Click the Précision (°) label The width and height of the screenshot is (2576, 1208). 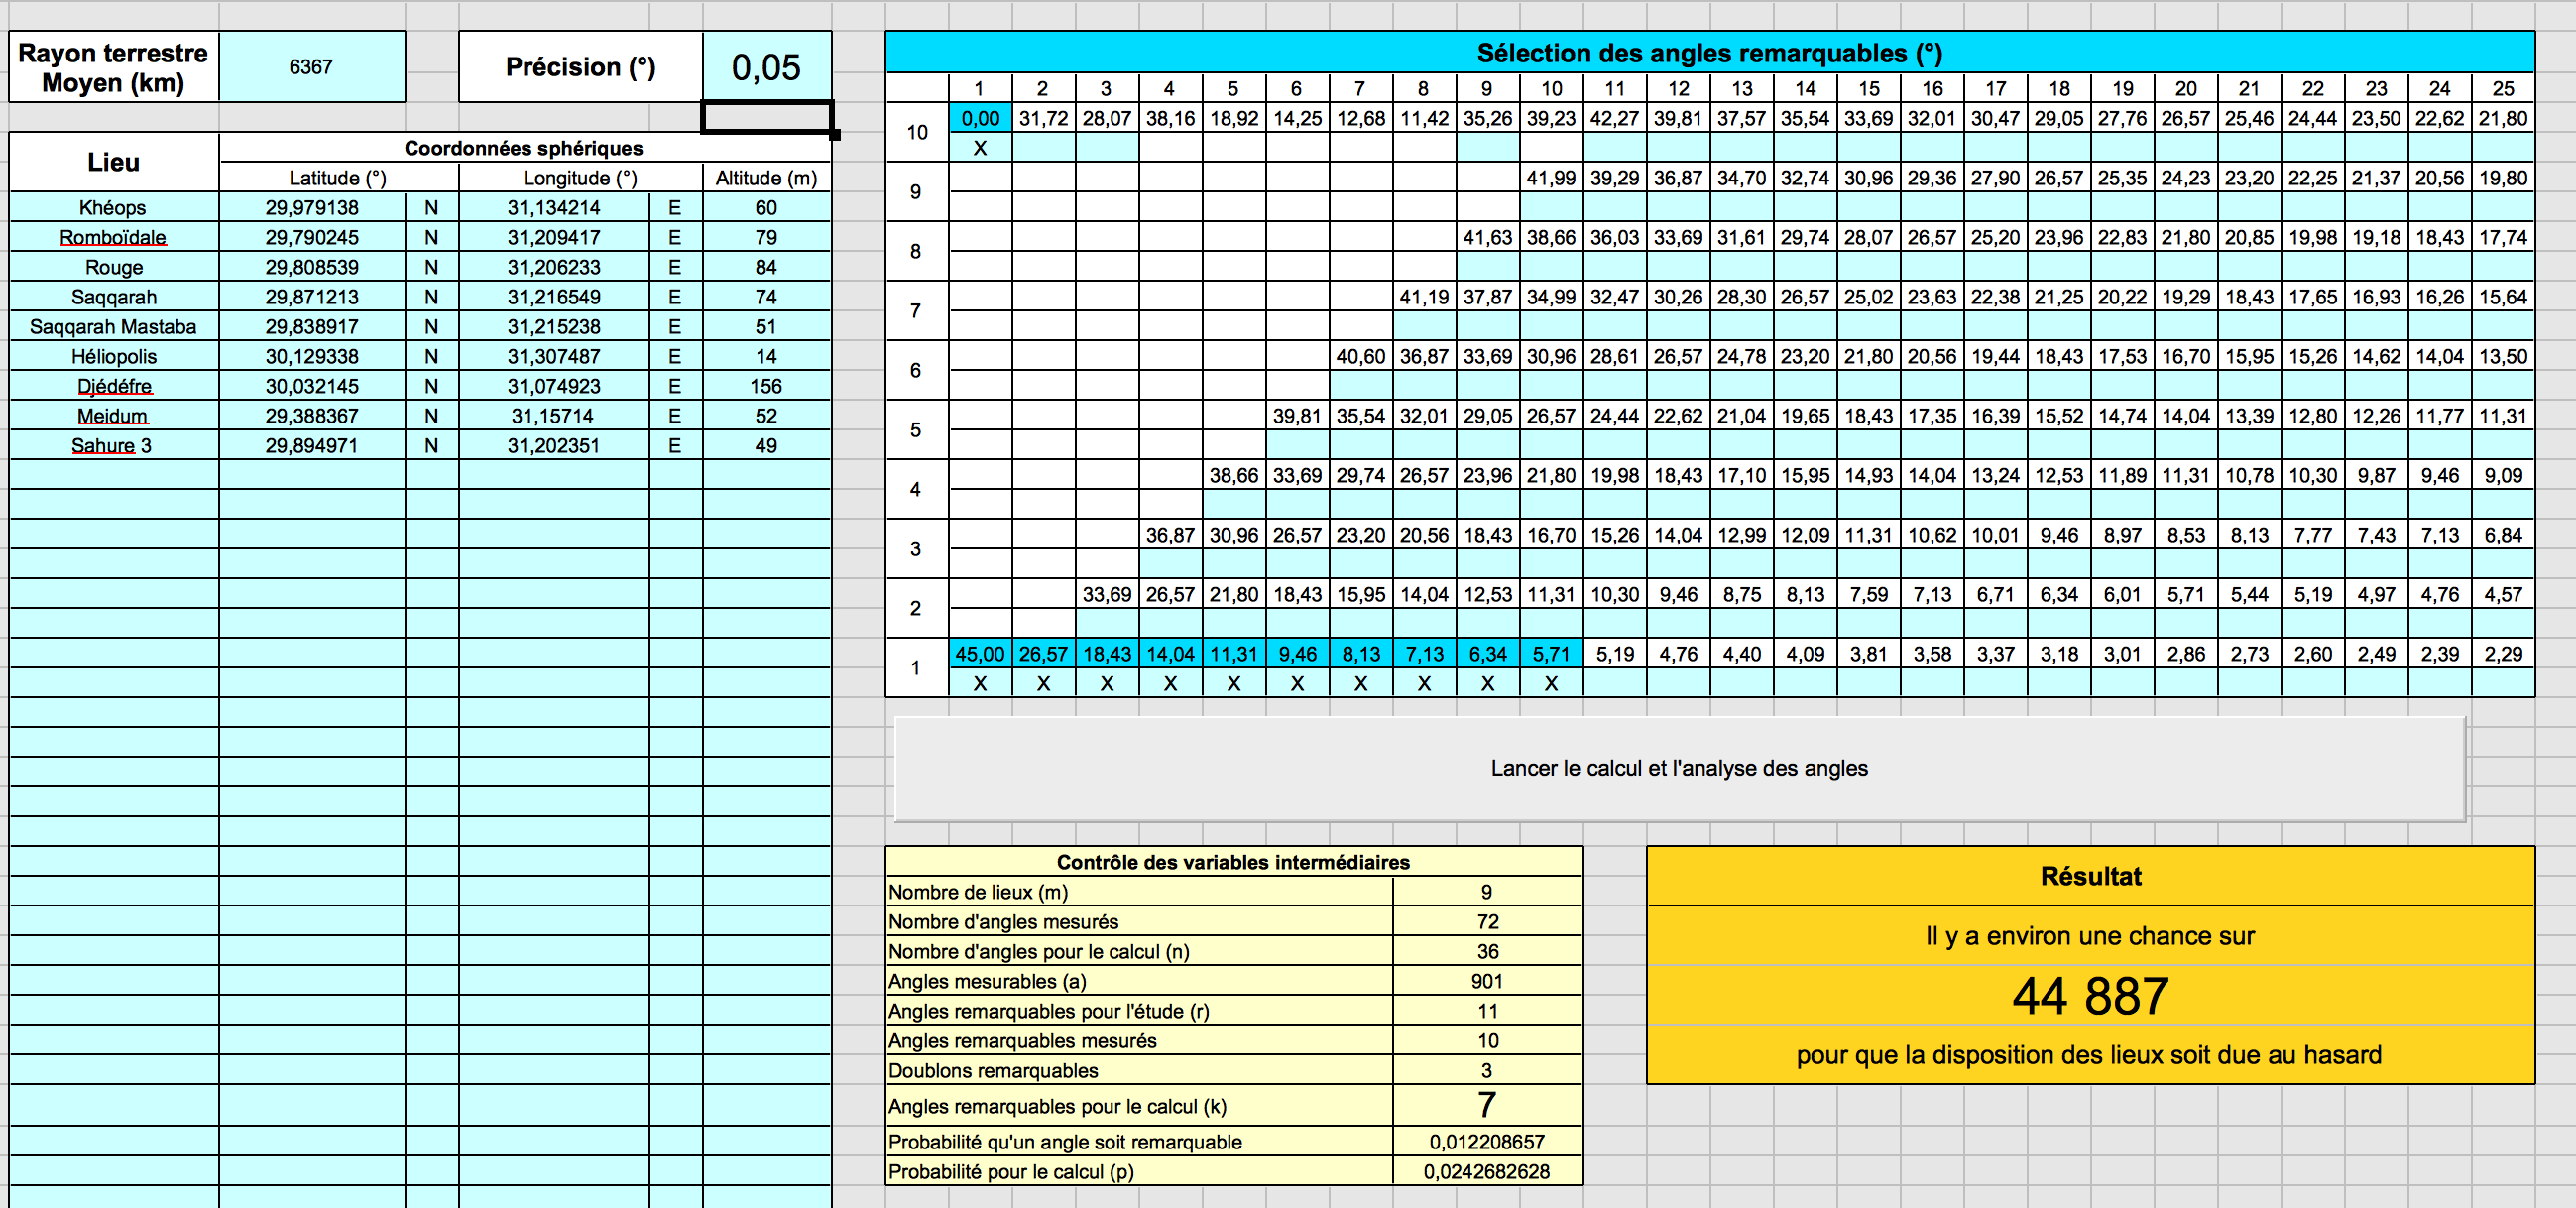click(x=580, y=67)
